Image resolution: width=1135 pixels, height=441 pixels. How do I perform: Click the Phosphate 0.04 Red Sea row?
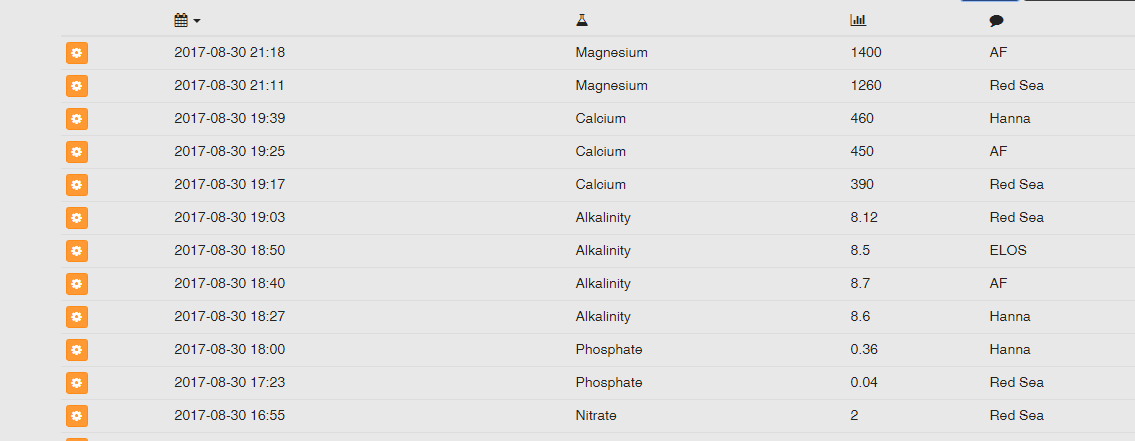[x=598, y=383]
